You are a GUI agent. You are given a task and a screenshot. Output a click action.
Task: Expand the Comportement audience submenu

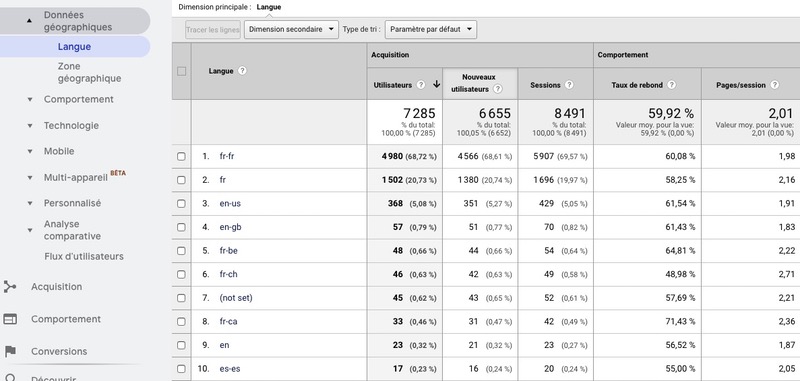pos(30,99)
